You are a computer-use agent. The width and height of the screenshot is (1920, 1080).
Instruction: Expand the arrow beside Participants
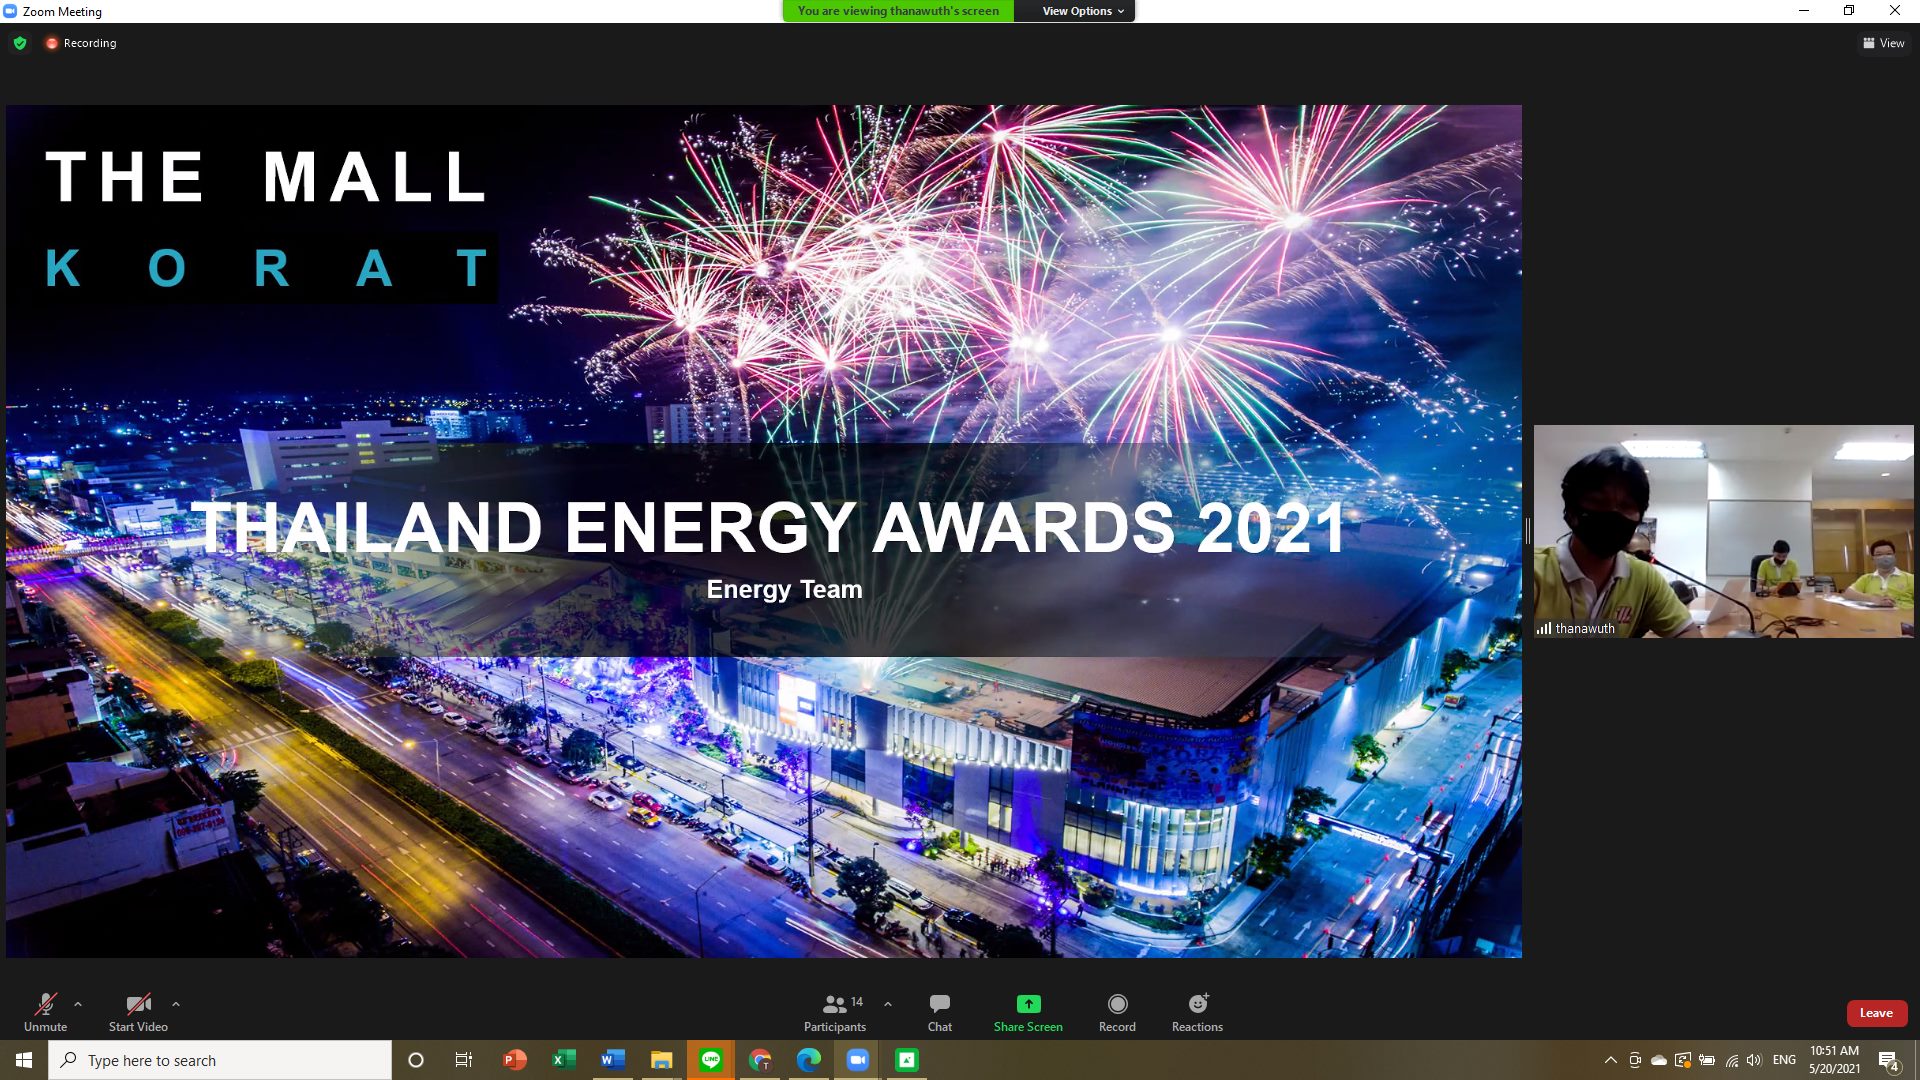(x=888, y=1004)
